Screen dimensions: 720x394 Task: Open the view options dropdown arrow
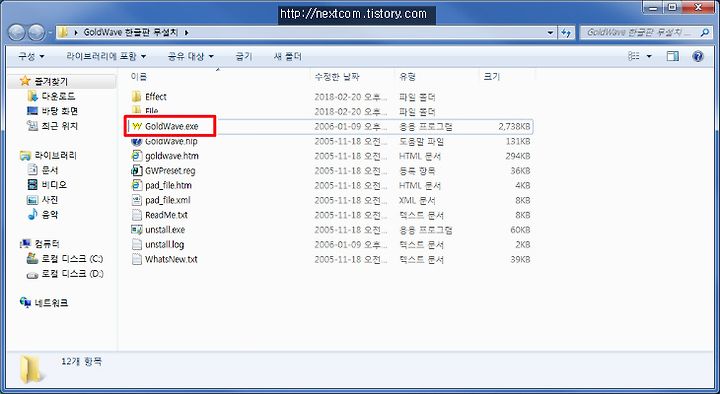tap(649, 56)
